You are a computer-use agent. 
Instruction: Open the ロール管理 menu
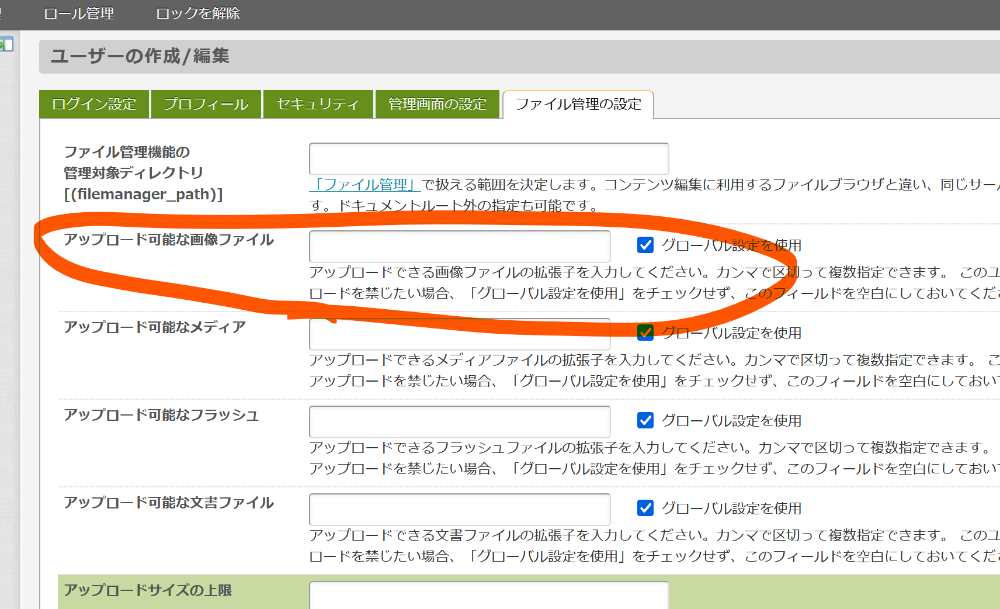click(79, 14)
